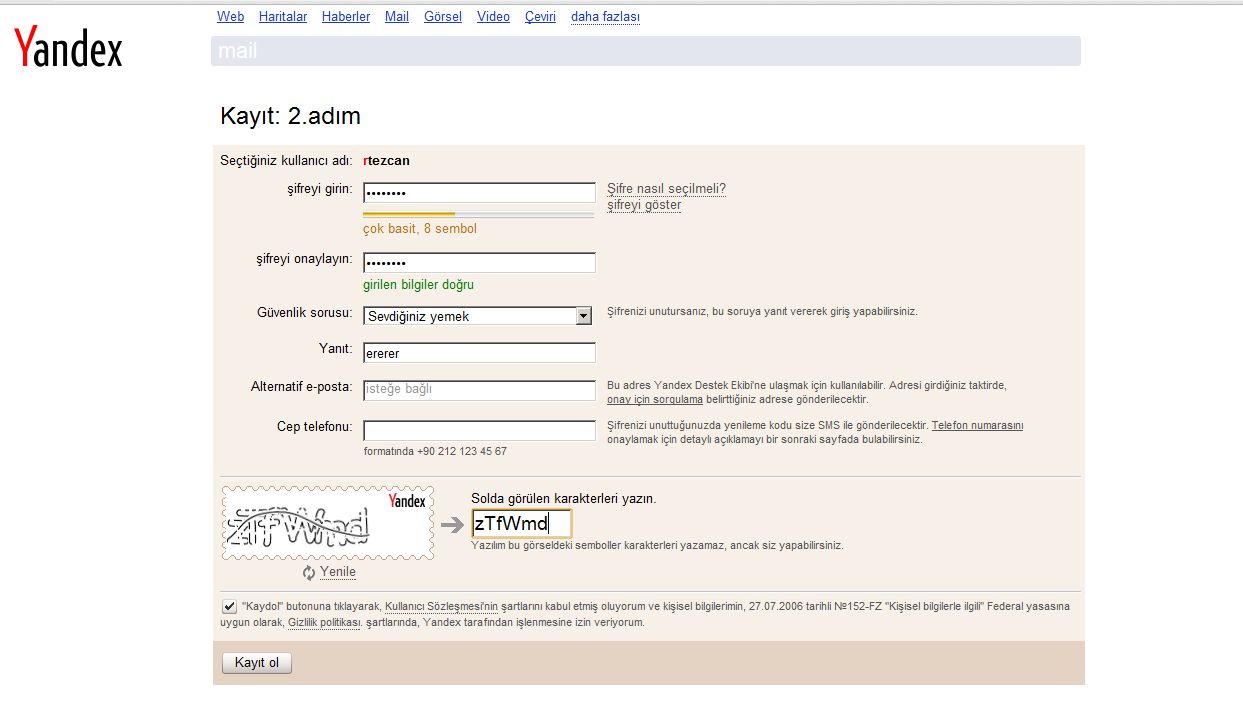Click the 'çok basit, 8 sembol' message
This screenshot has height=708, width=1243.
tap(420, 229)
